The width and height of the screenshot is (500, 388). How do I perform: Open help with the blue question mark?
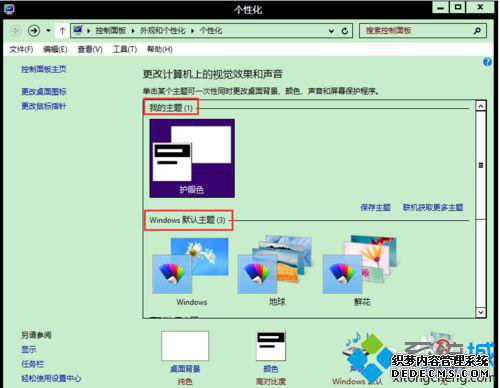click(487, 62)
